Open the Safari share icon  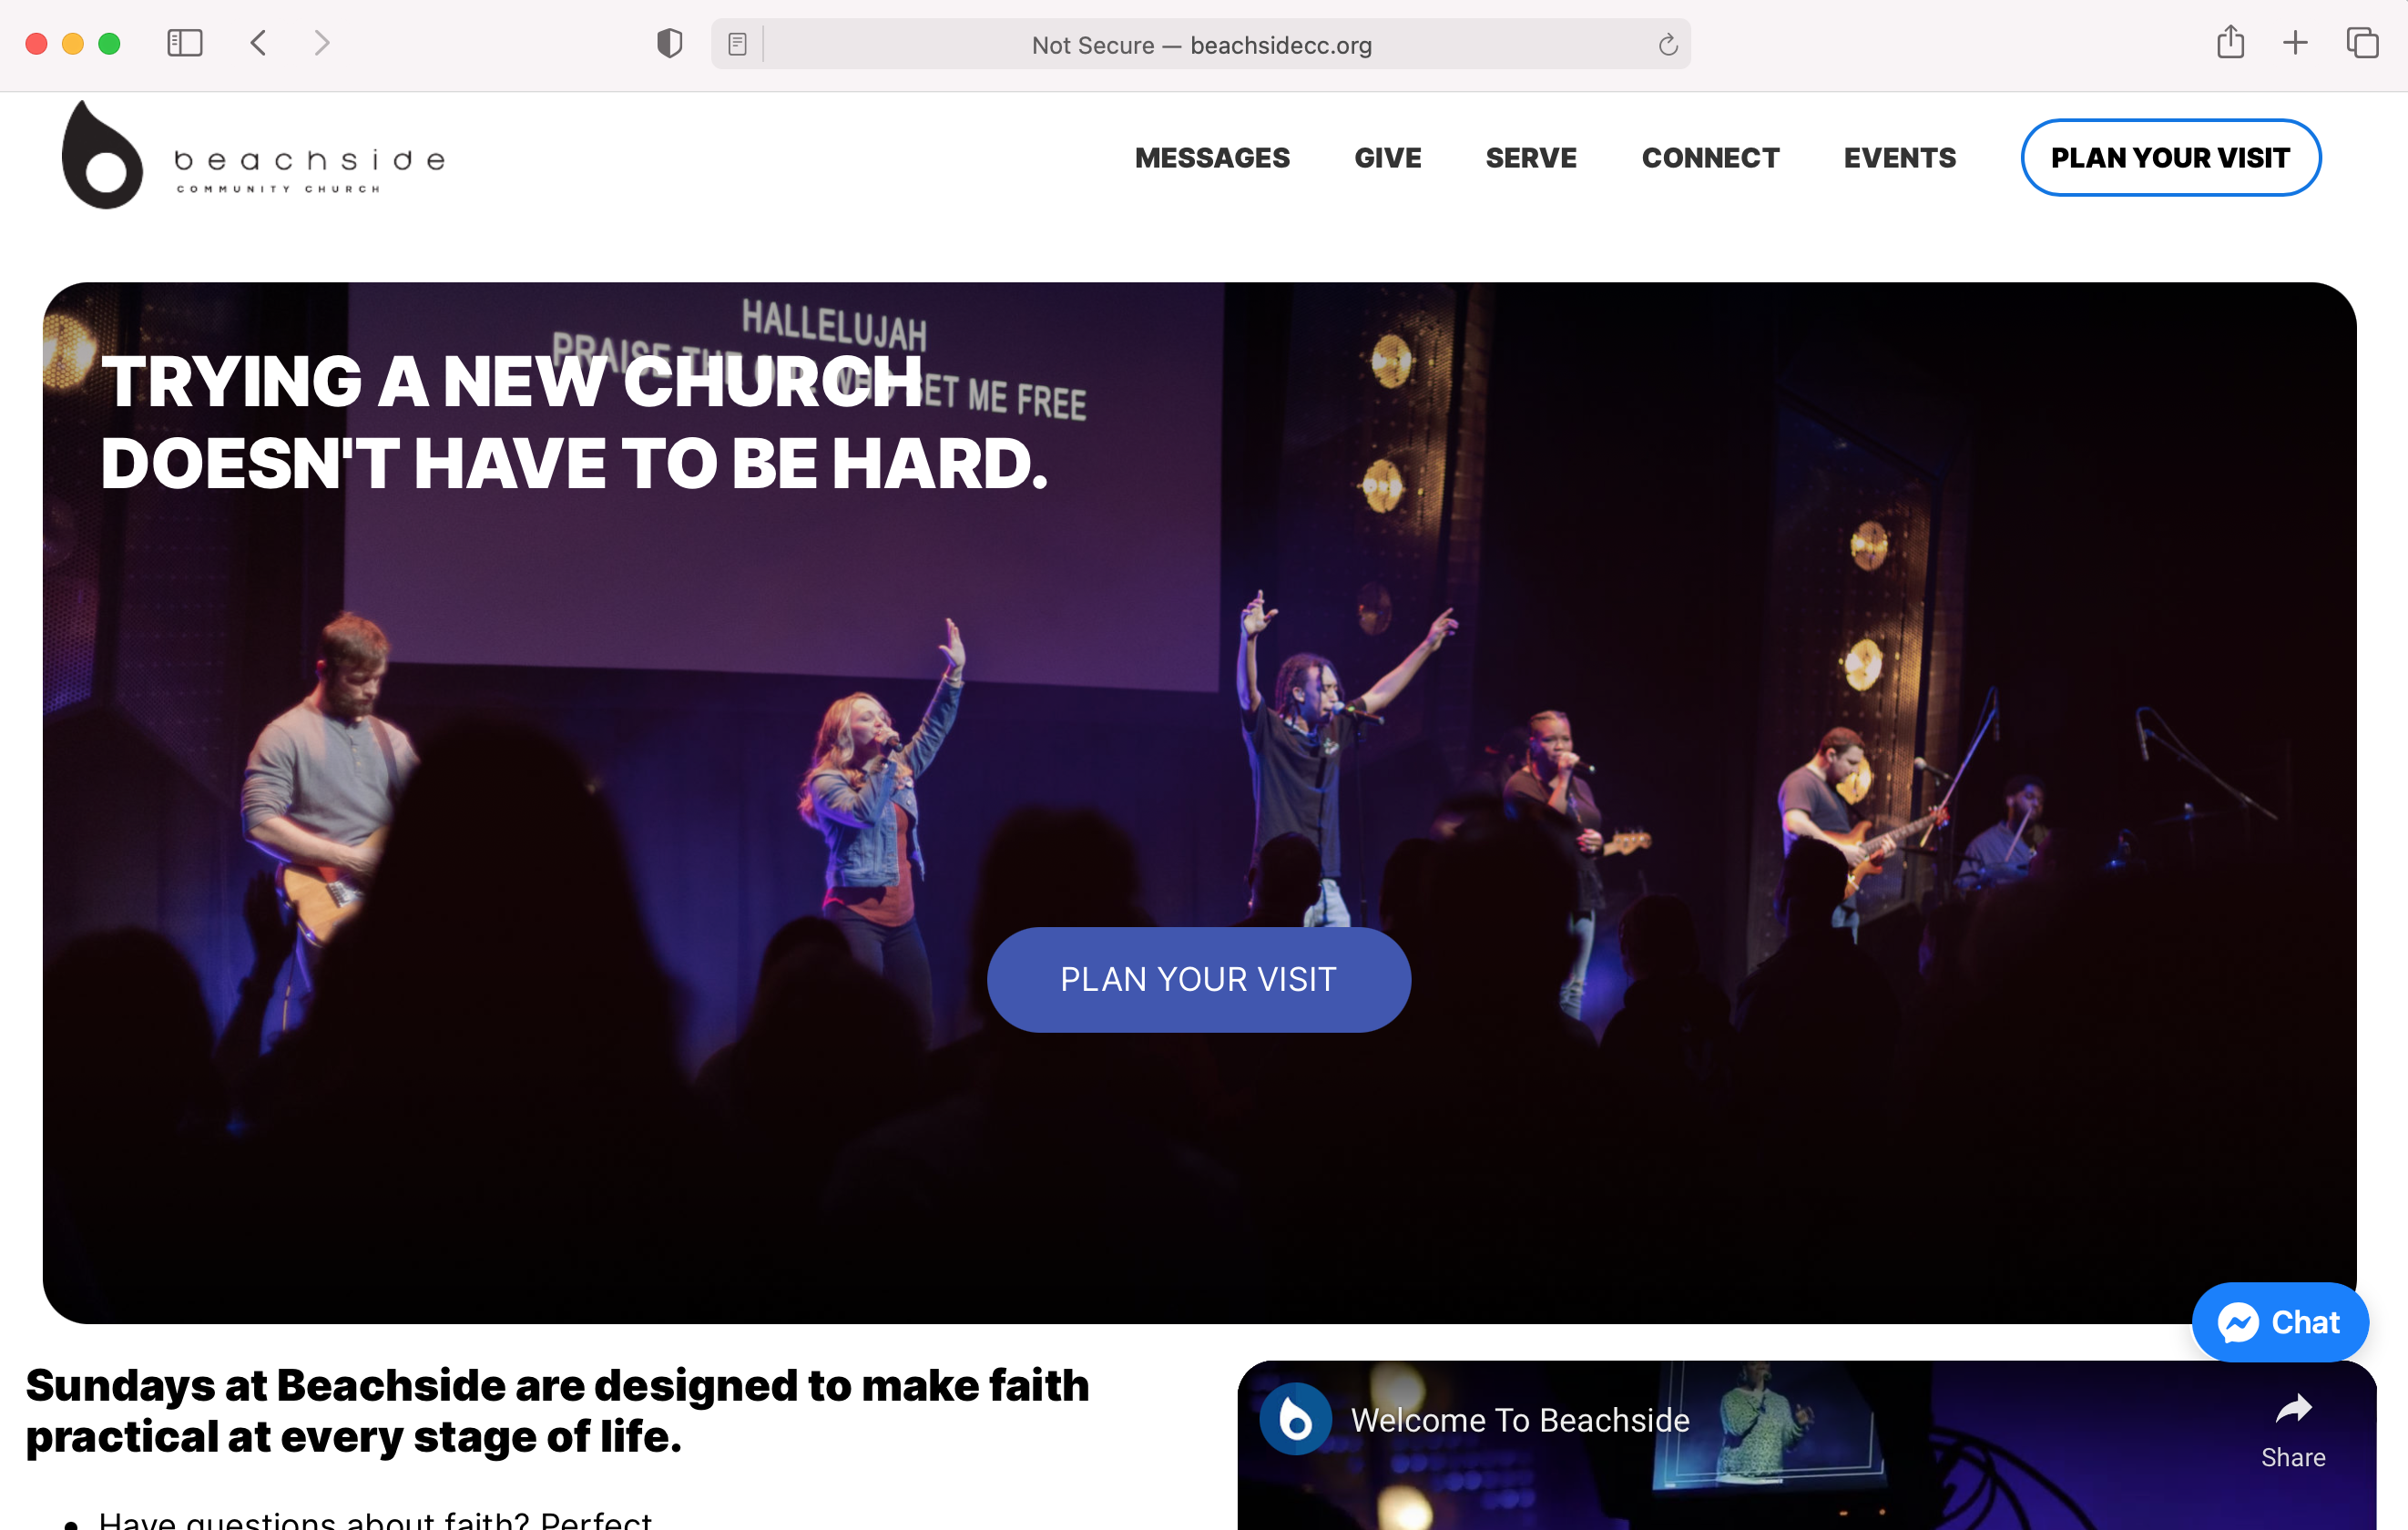click(2230, 42)
